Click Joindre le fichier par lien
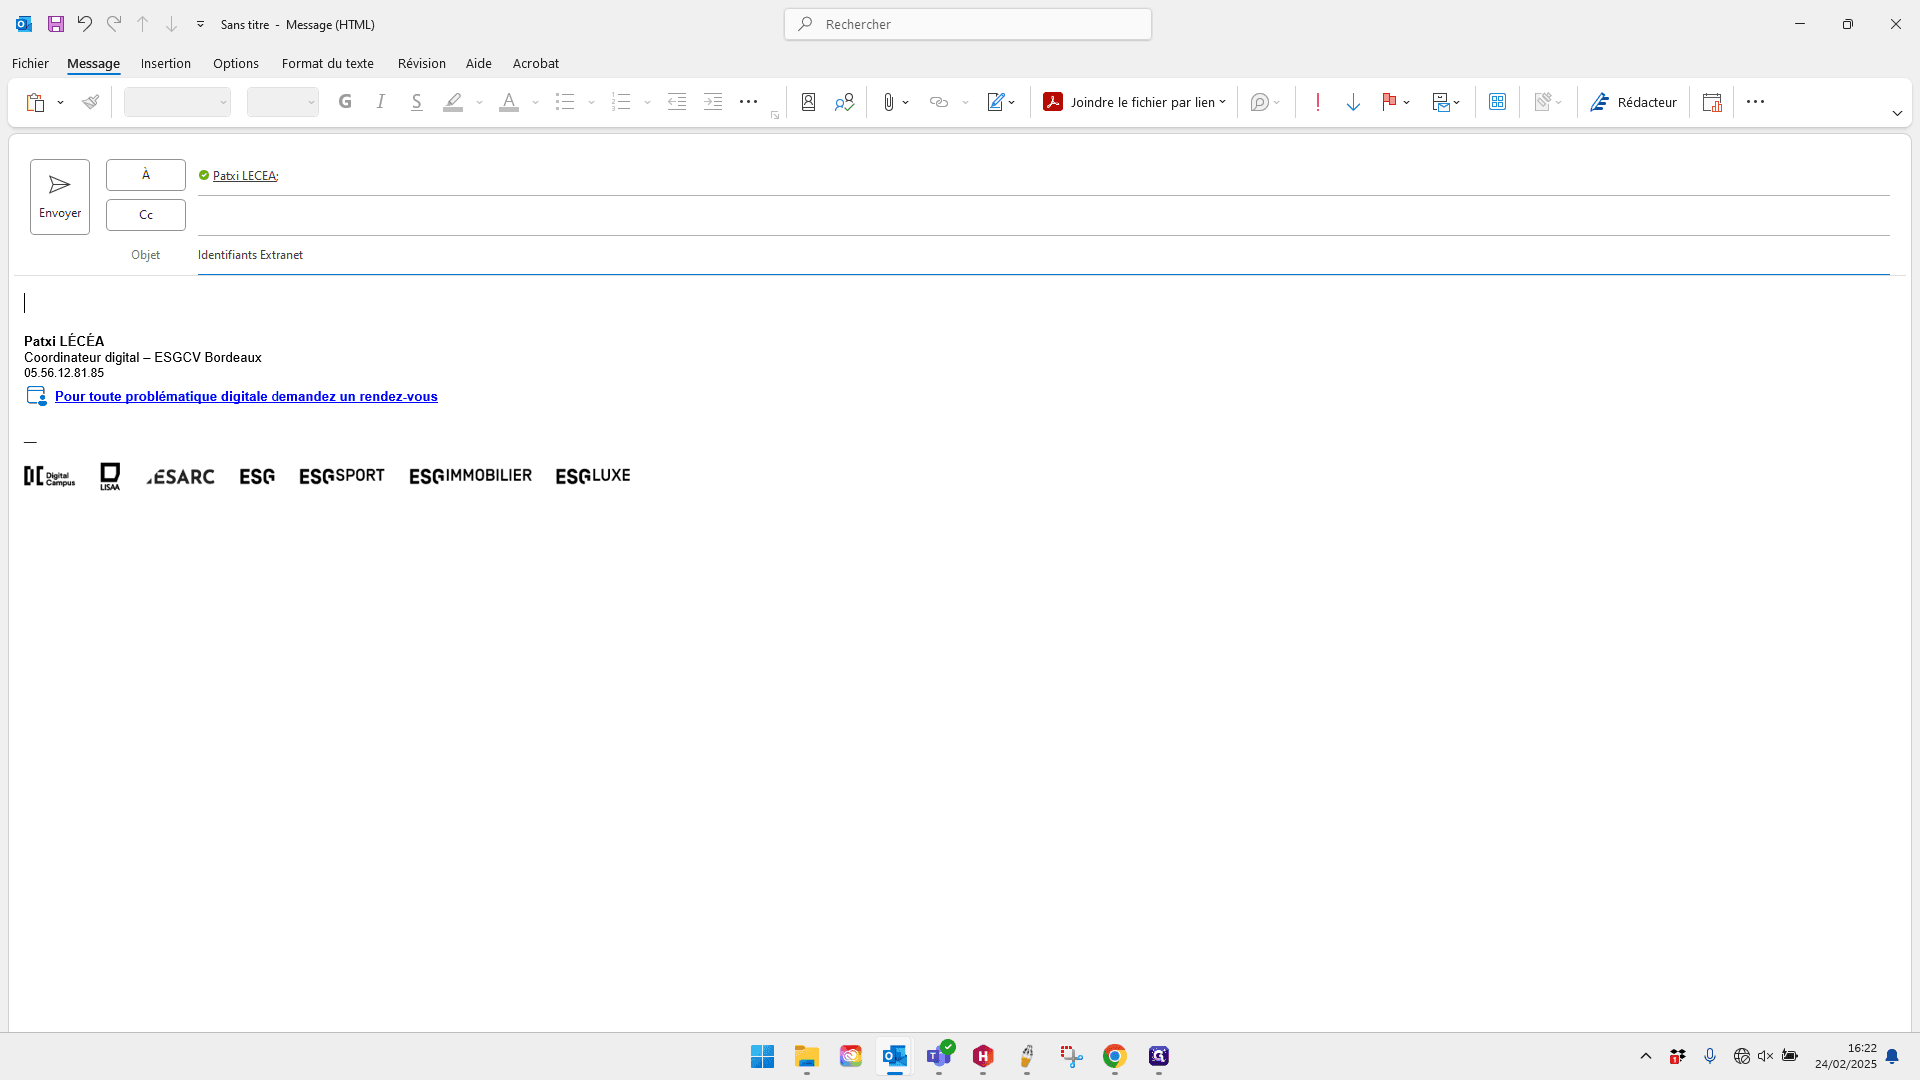This screenshot has height=1080, width=1920. (1134, 102)
